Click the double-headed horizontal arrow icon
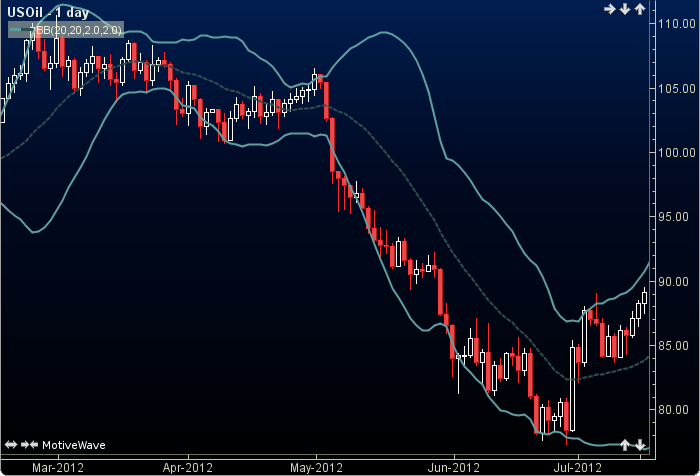 coord(11,445)
